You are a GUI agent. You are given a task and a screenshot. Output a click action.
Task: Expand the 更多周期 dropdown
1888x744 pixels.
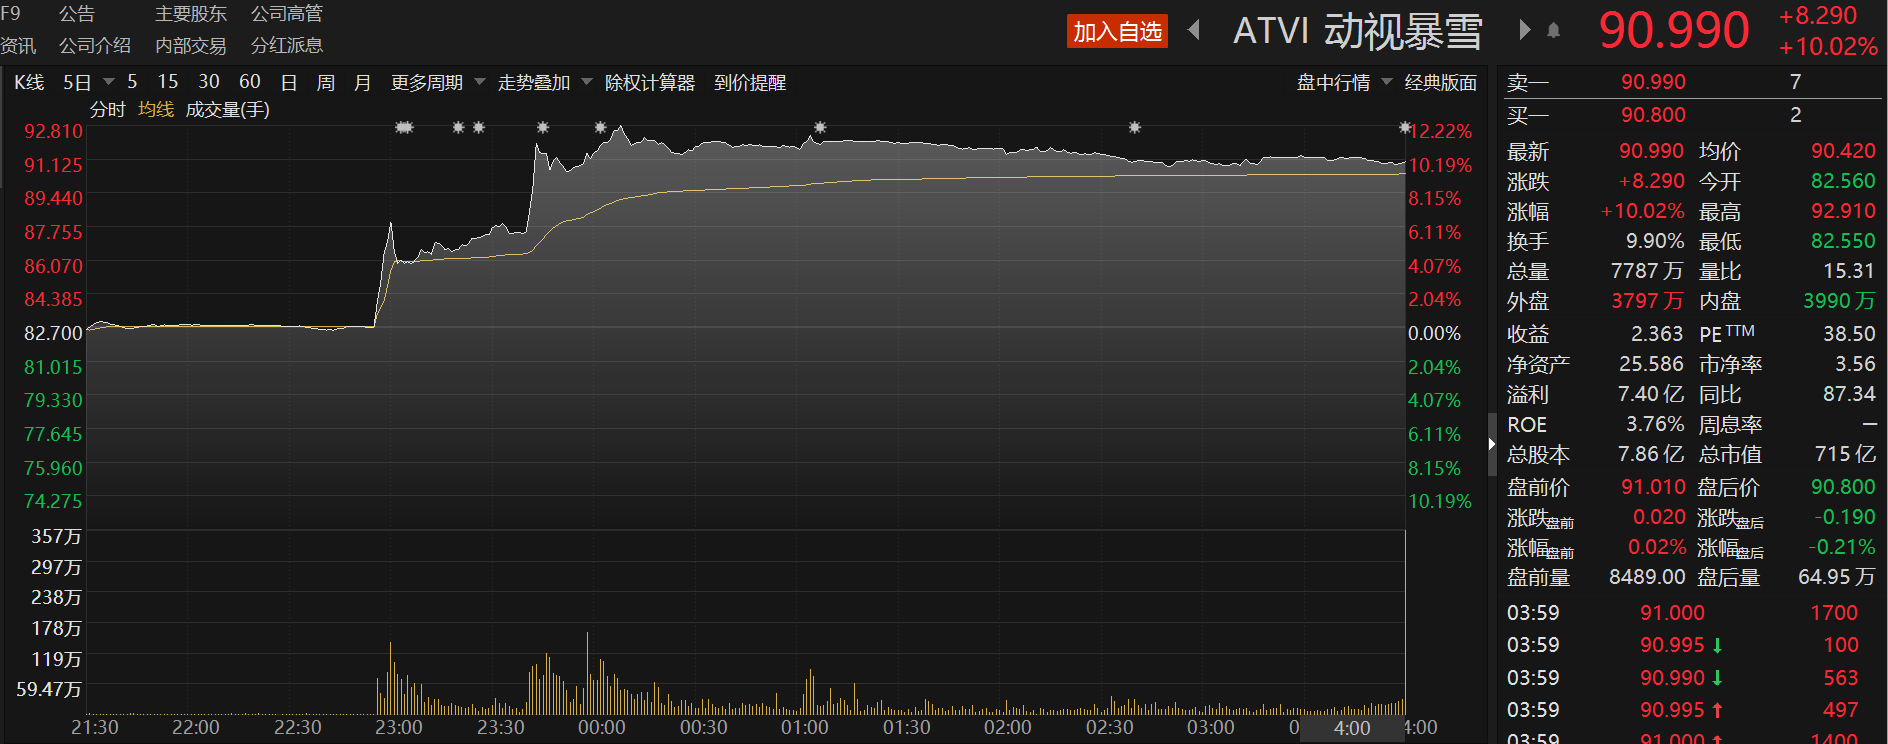[x=480, y=82]
